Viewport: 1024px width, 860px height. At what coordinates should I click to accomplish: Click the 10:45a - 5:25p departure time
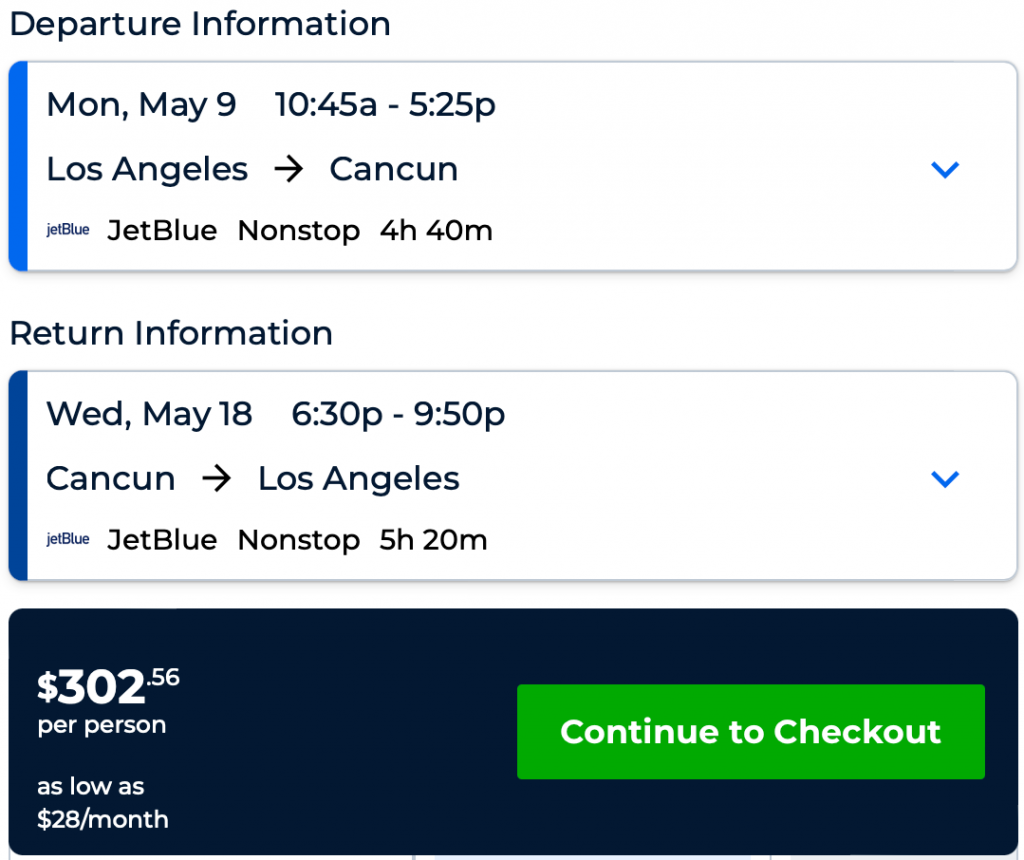click(385, 105)
